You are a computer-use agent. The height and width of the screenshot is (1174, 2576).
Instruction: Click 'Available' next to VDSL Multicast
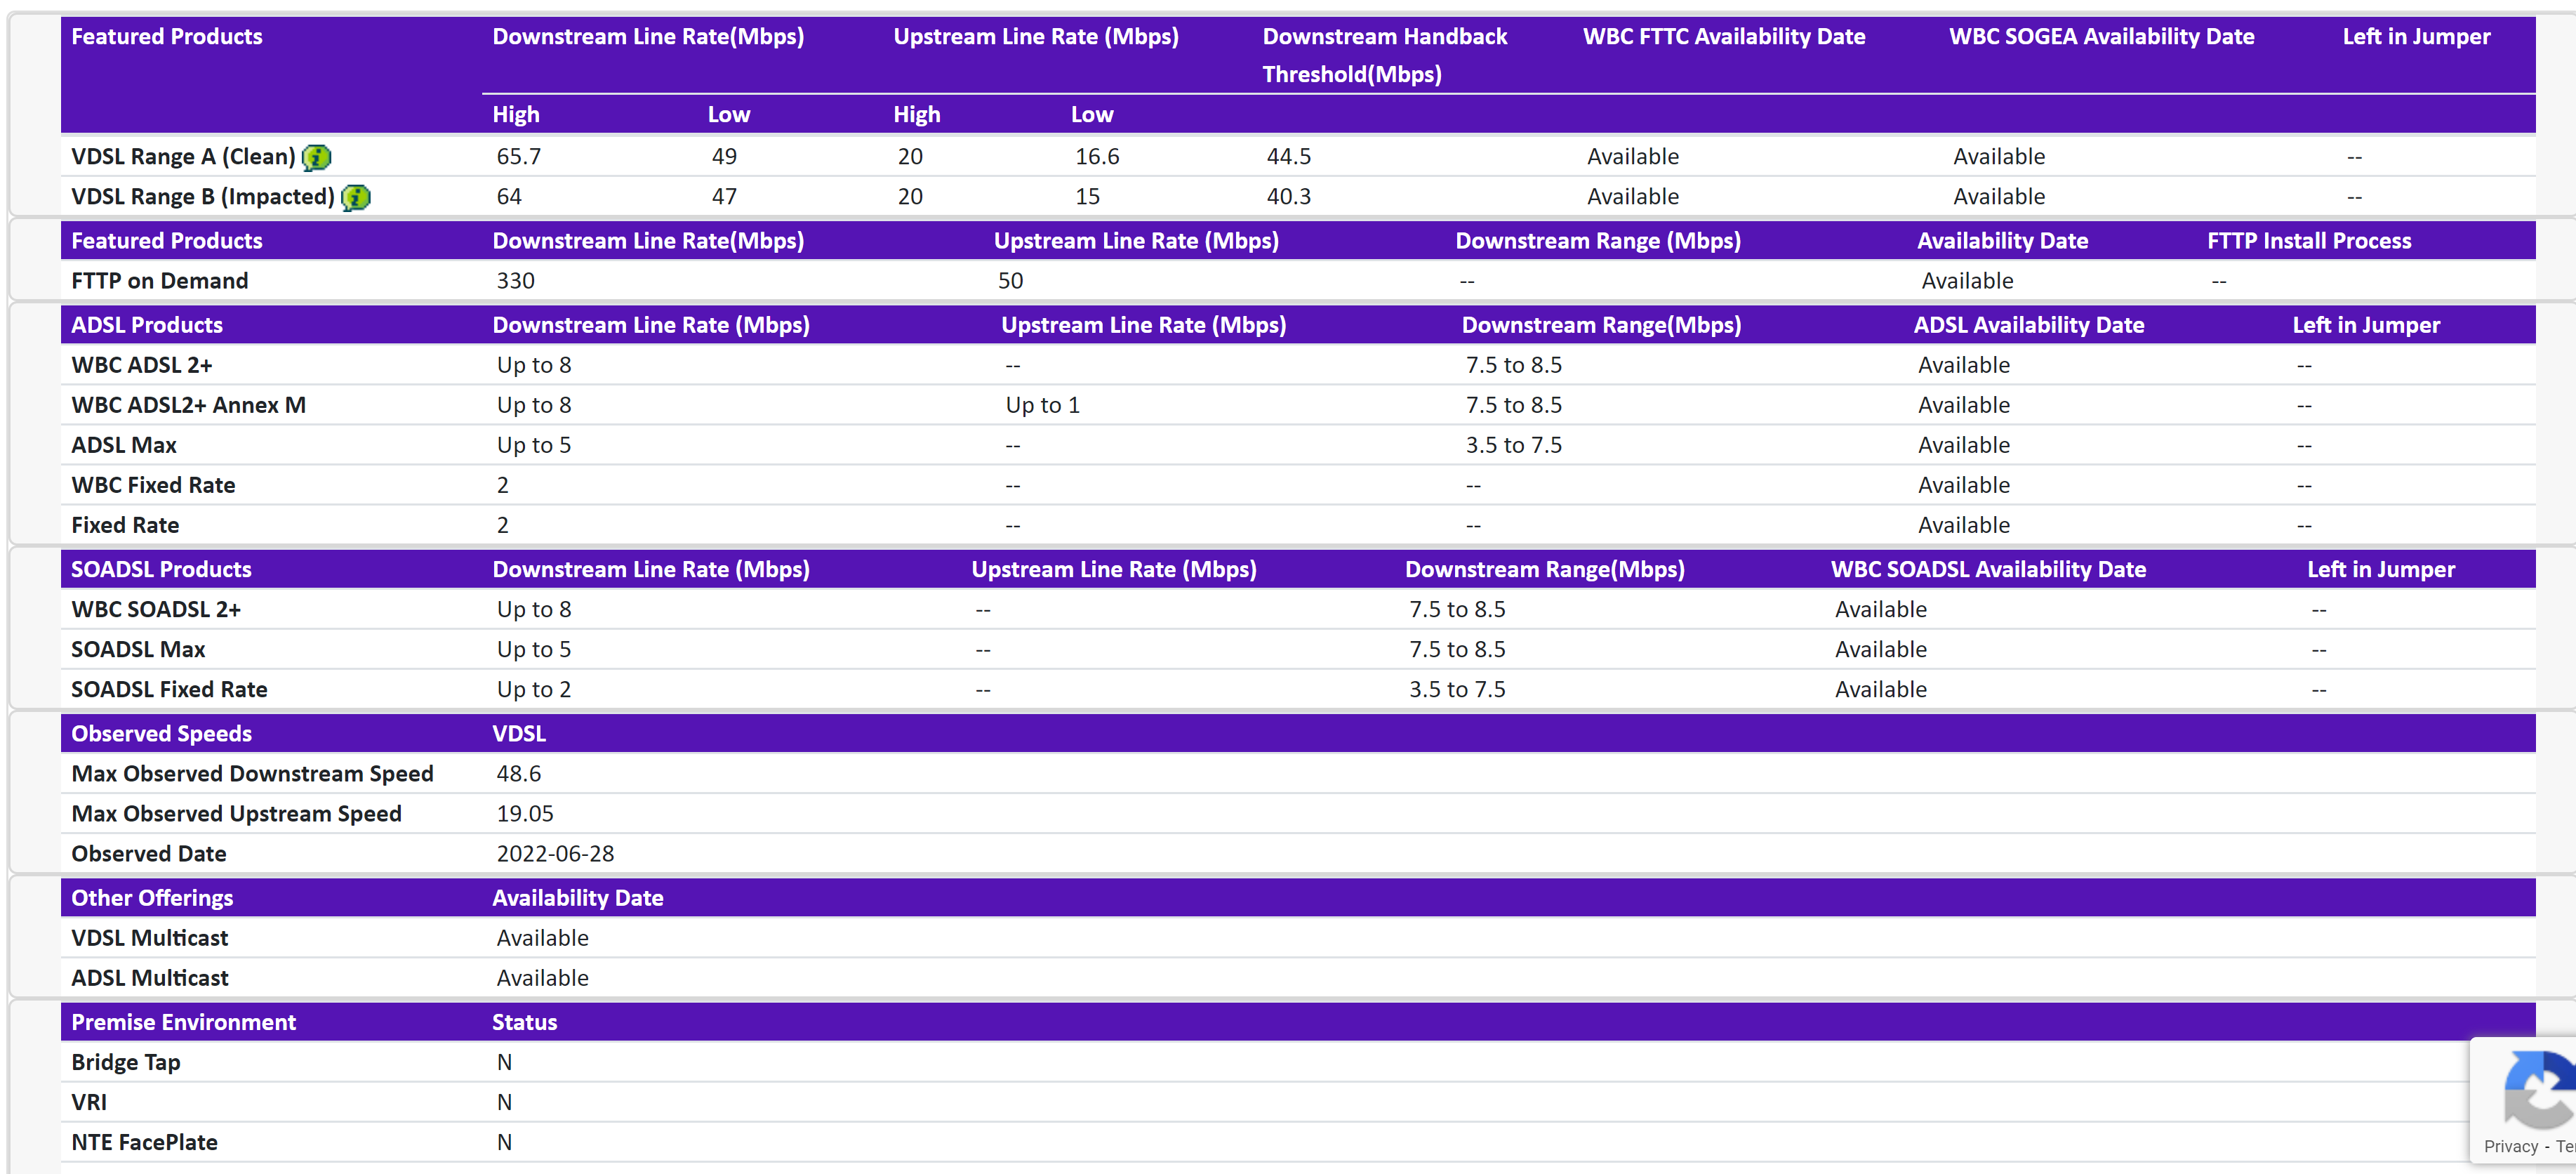(542, 938)
